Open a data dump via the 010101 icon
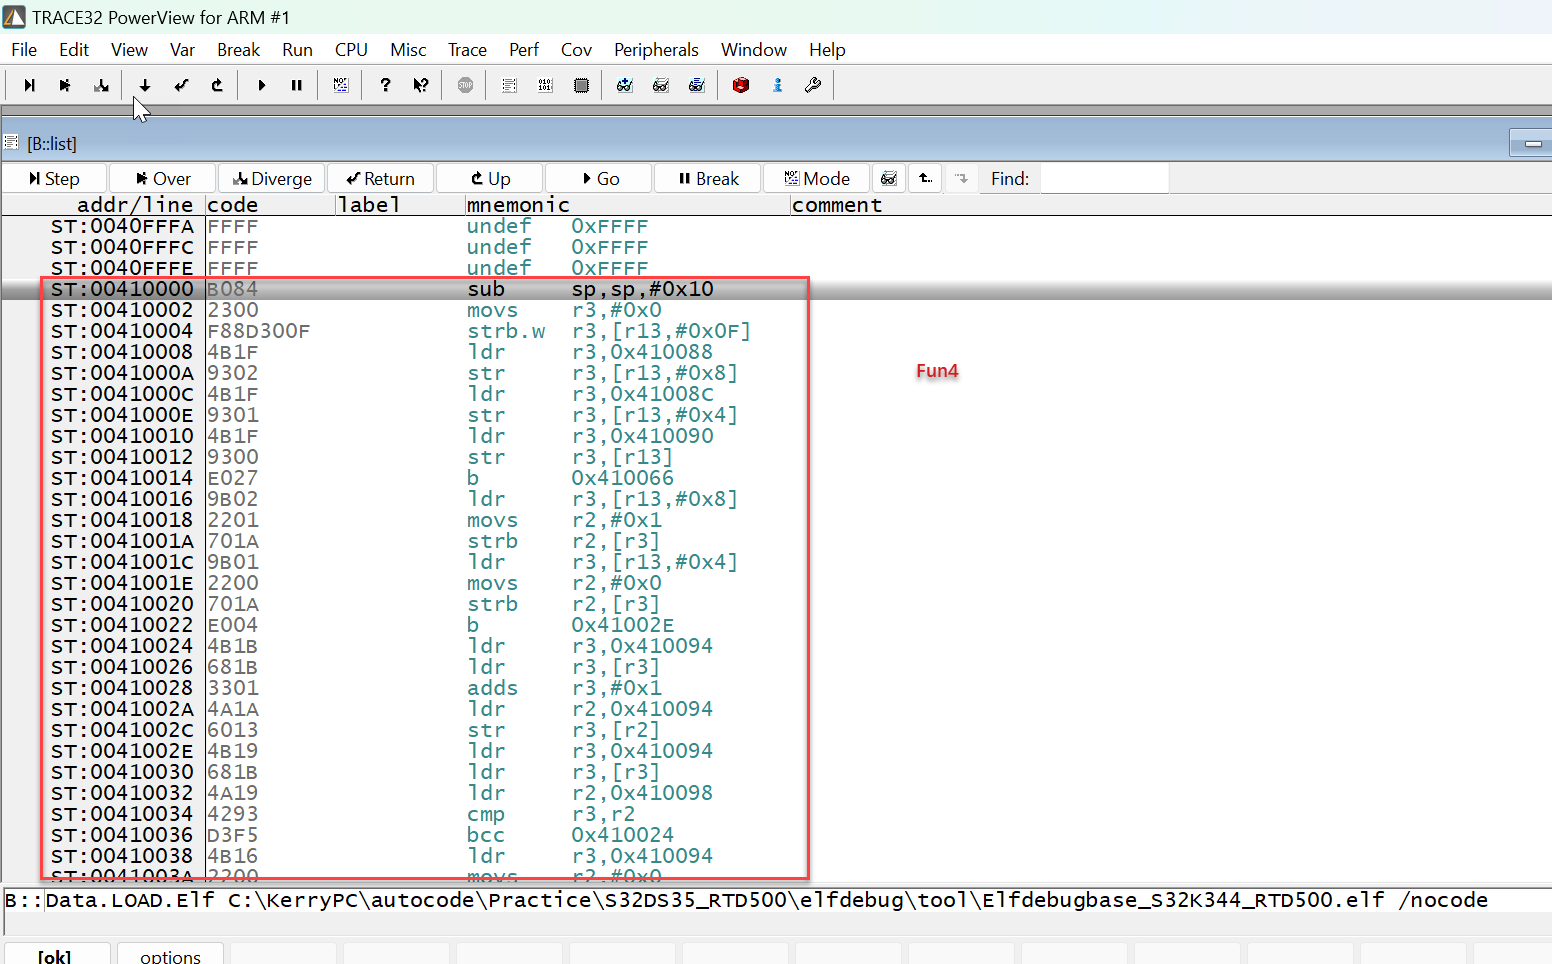Image resolution: width=1552 pixels, height=964 pixels. (x=545, y=85)
